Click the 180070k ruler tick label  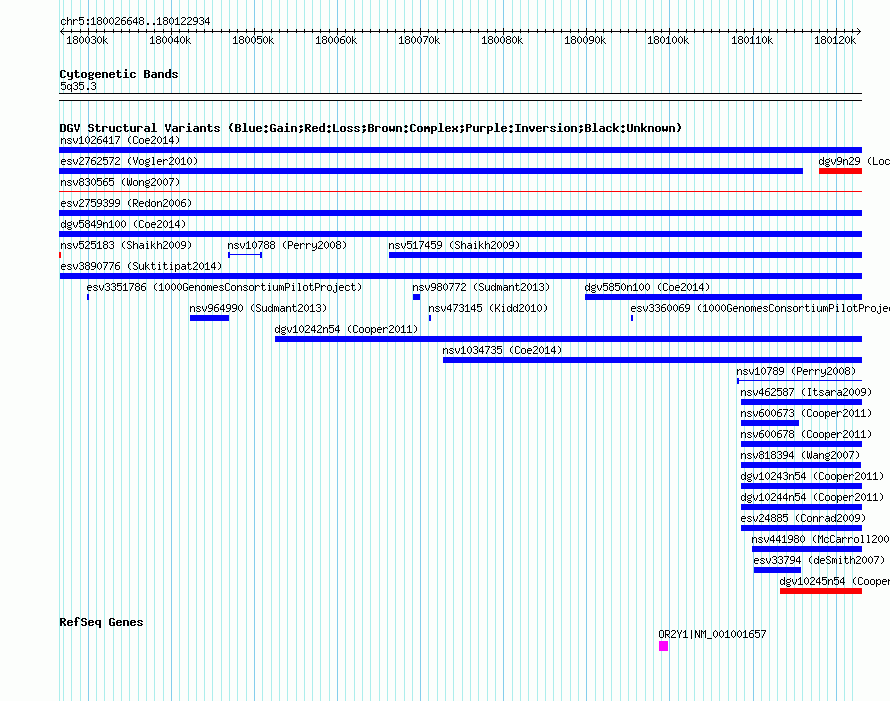coord(419,40)
